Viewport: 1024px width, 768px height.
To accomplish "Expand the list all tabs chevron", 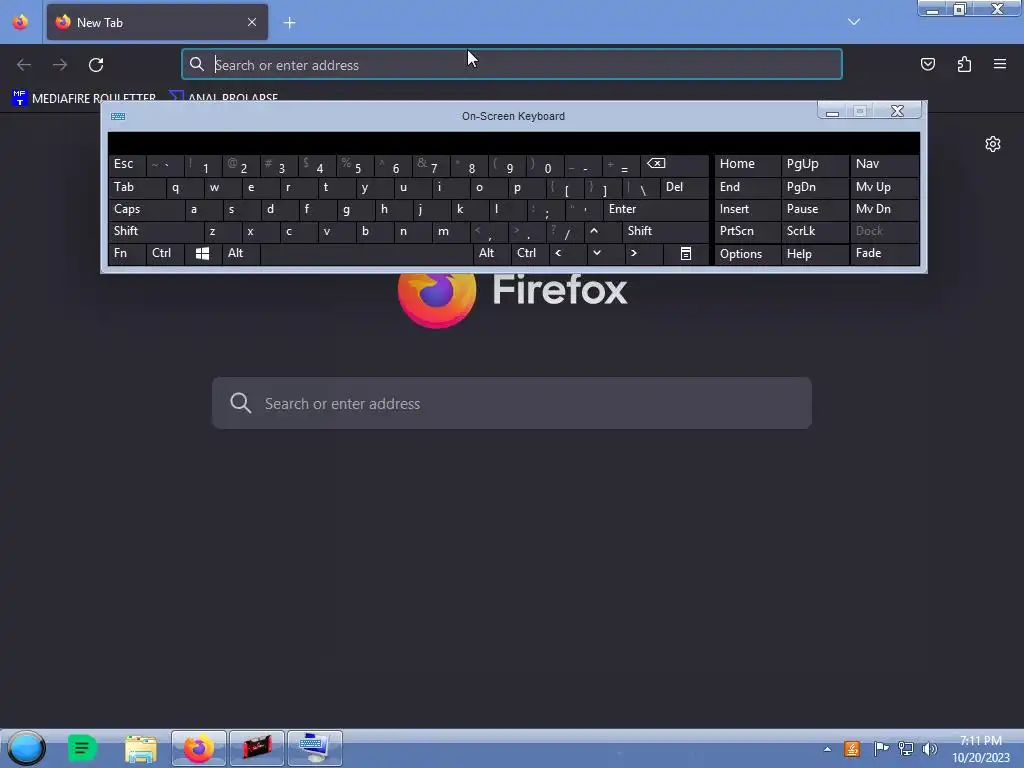I will point(854,22).
